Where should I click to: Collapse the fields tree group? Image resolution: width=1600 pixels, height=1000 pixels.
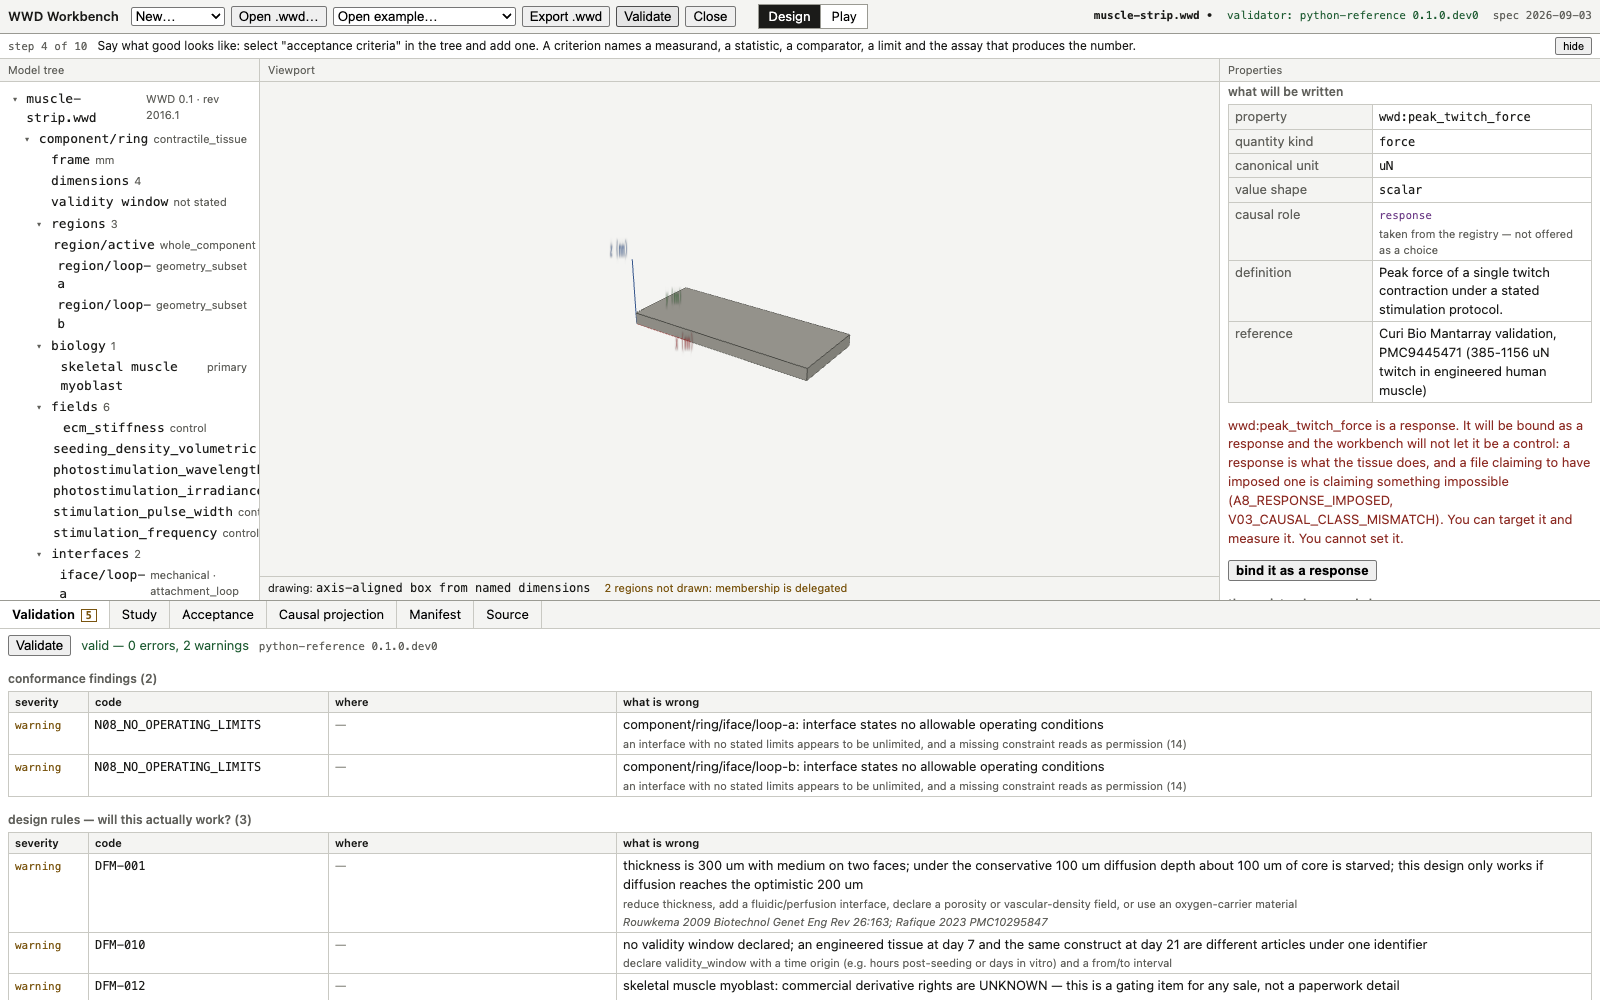[x=39, y=407]
